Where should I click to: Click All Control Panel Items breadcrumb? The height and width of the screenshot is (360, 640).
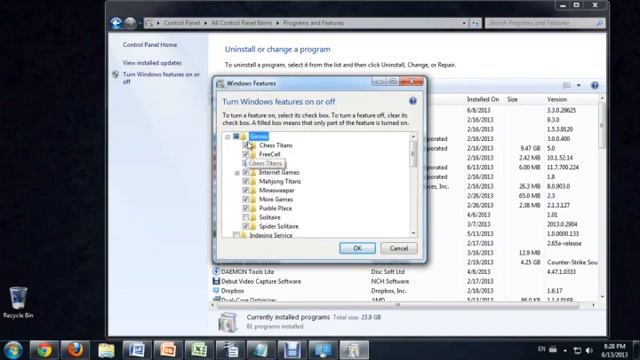pos(241,23)
